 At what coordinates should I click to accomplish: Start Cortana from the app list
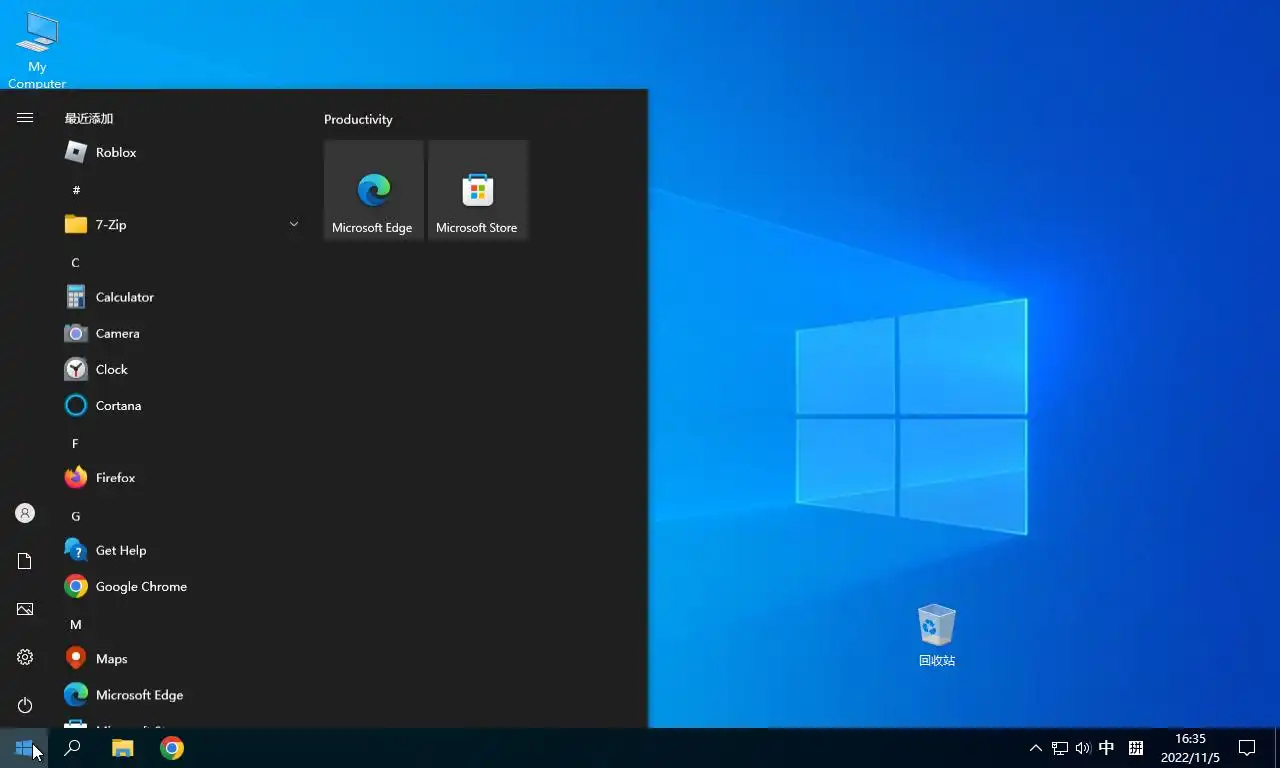183,405
